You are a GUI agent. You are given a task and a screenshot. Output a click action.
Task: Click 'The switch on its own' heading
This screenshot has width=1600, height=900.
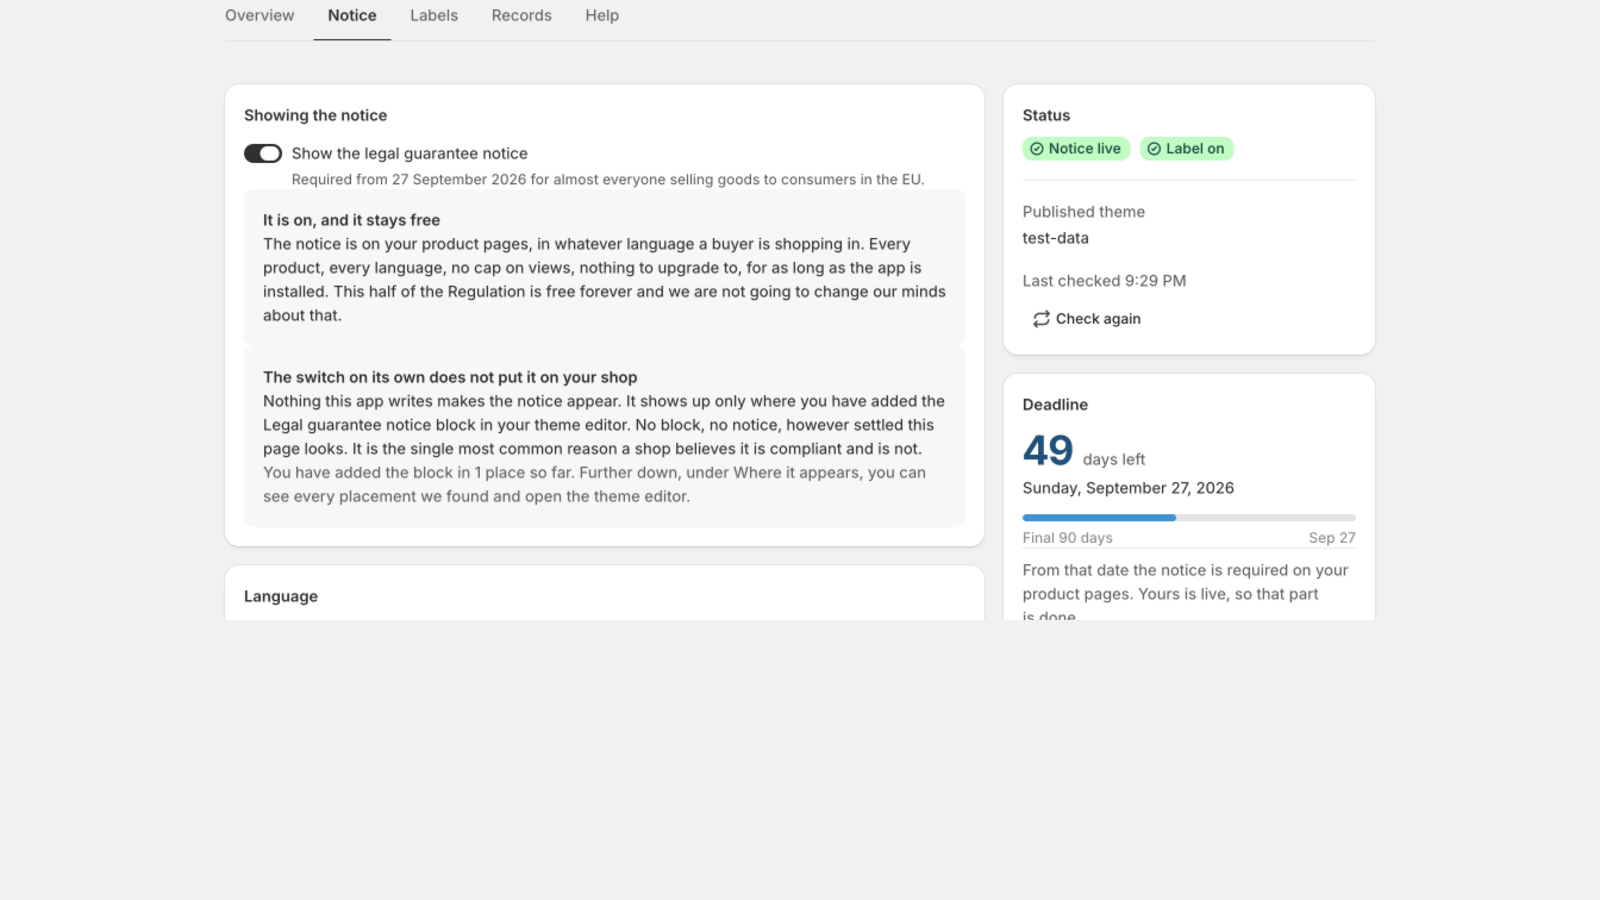point(450,377)
